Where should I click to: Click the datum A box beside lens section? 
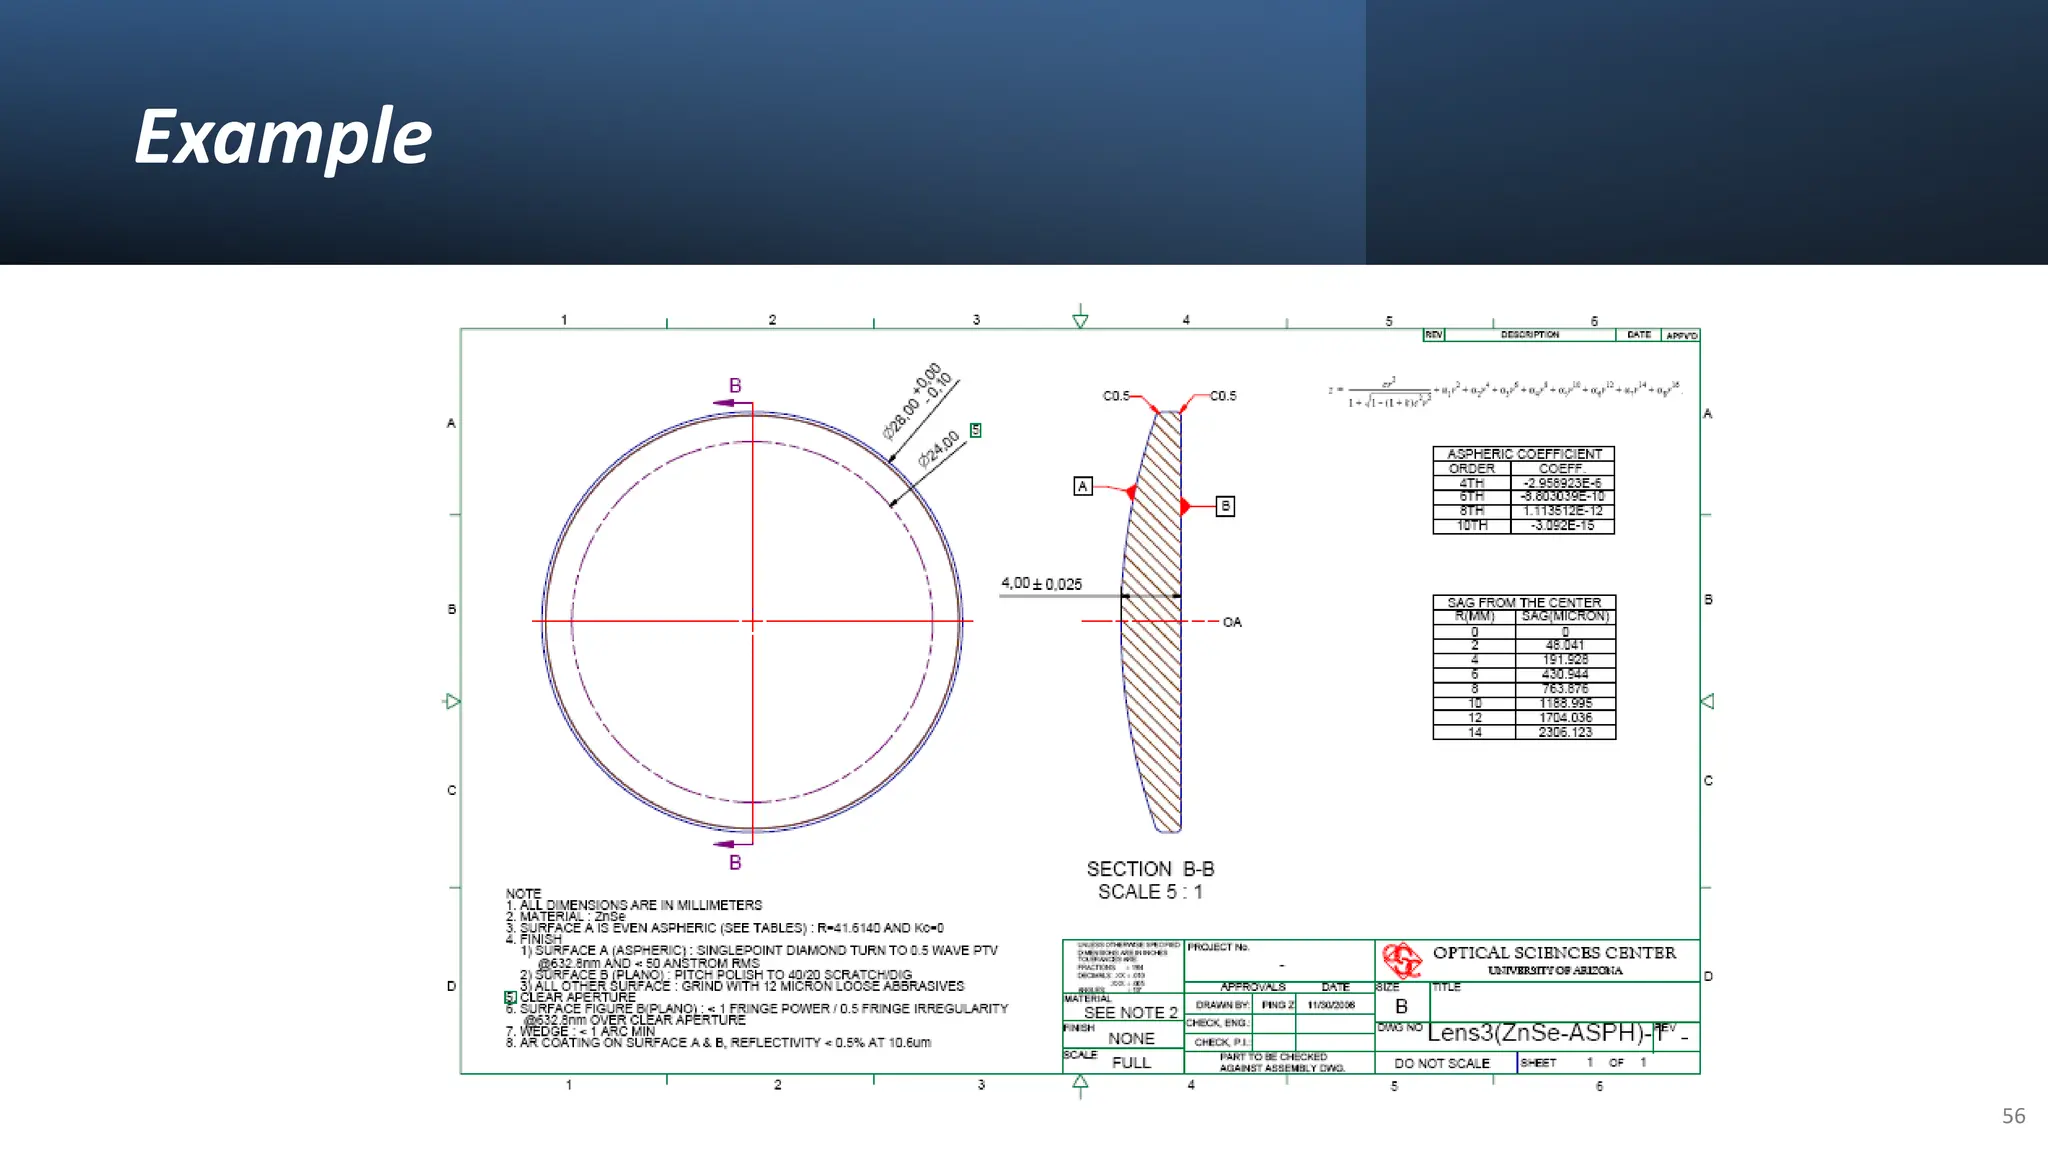pyautogui.click(x=1083, y=486)
